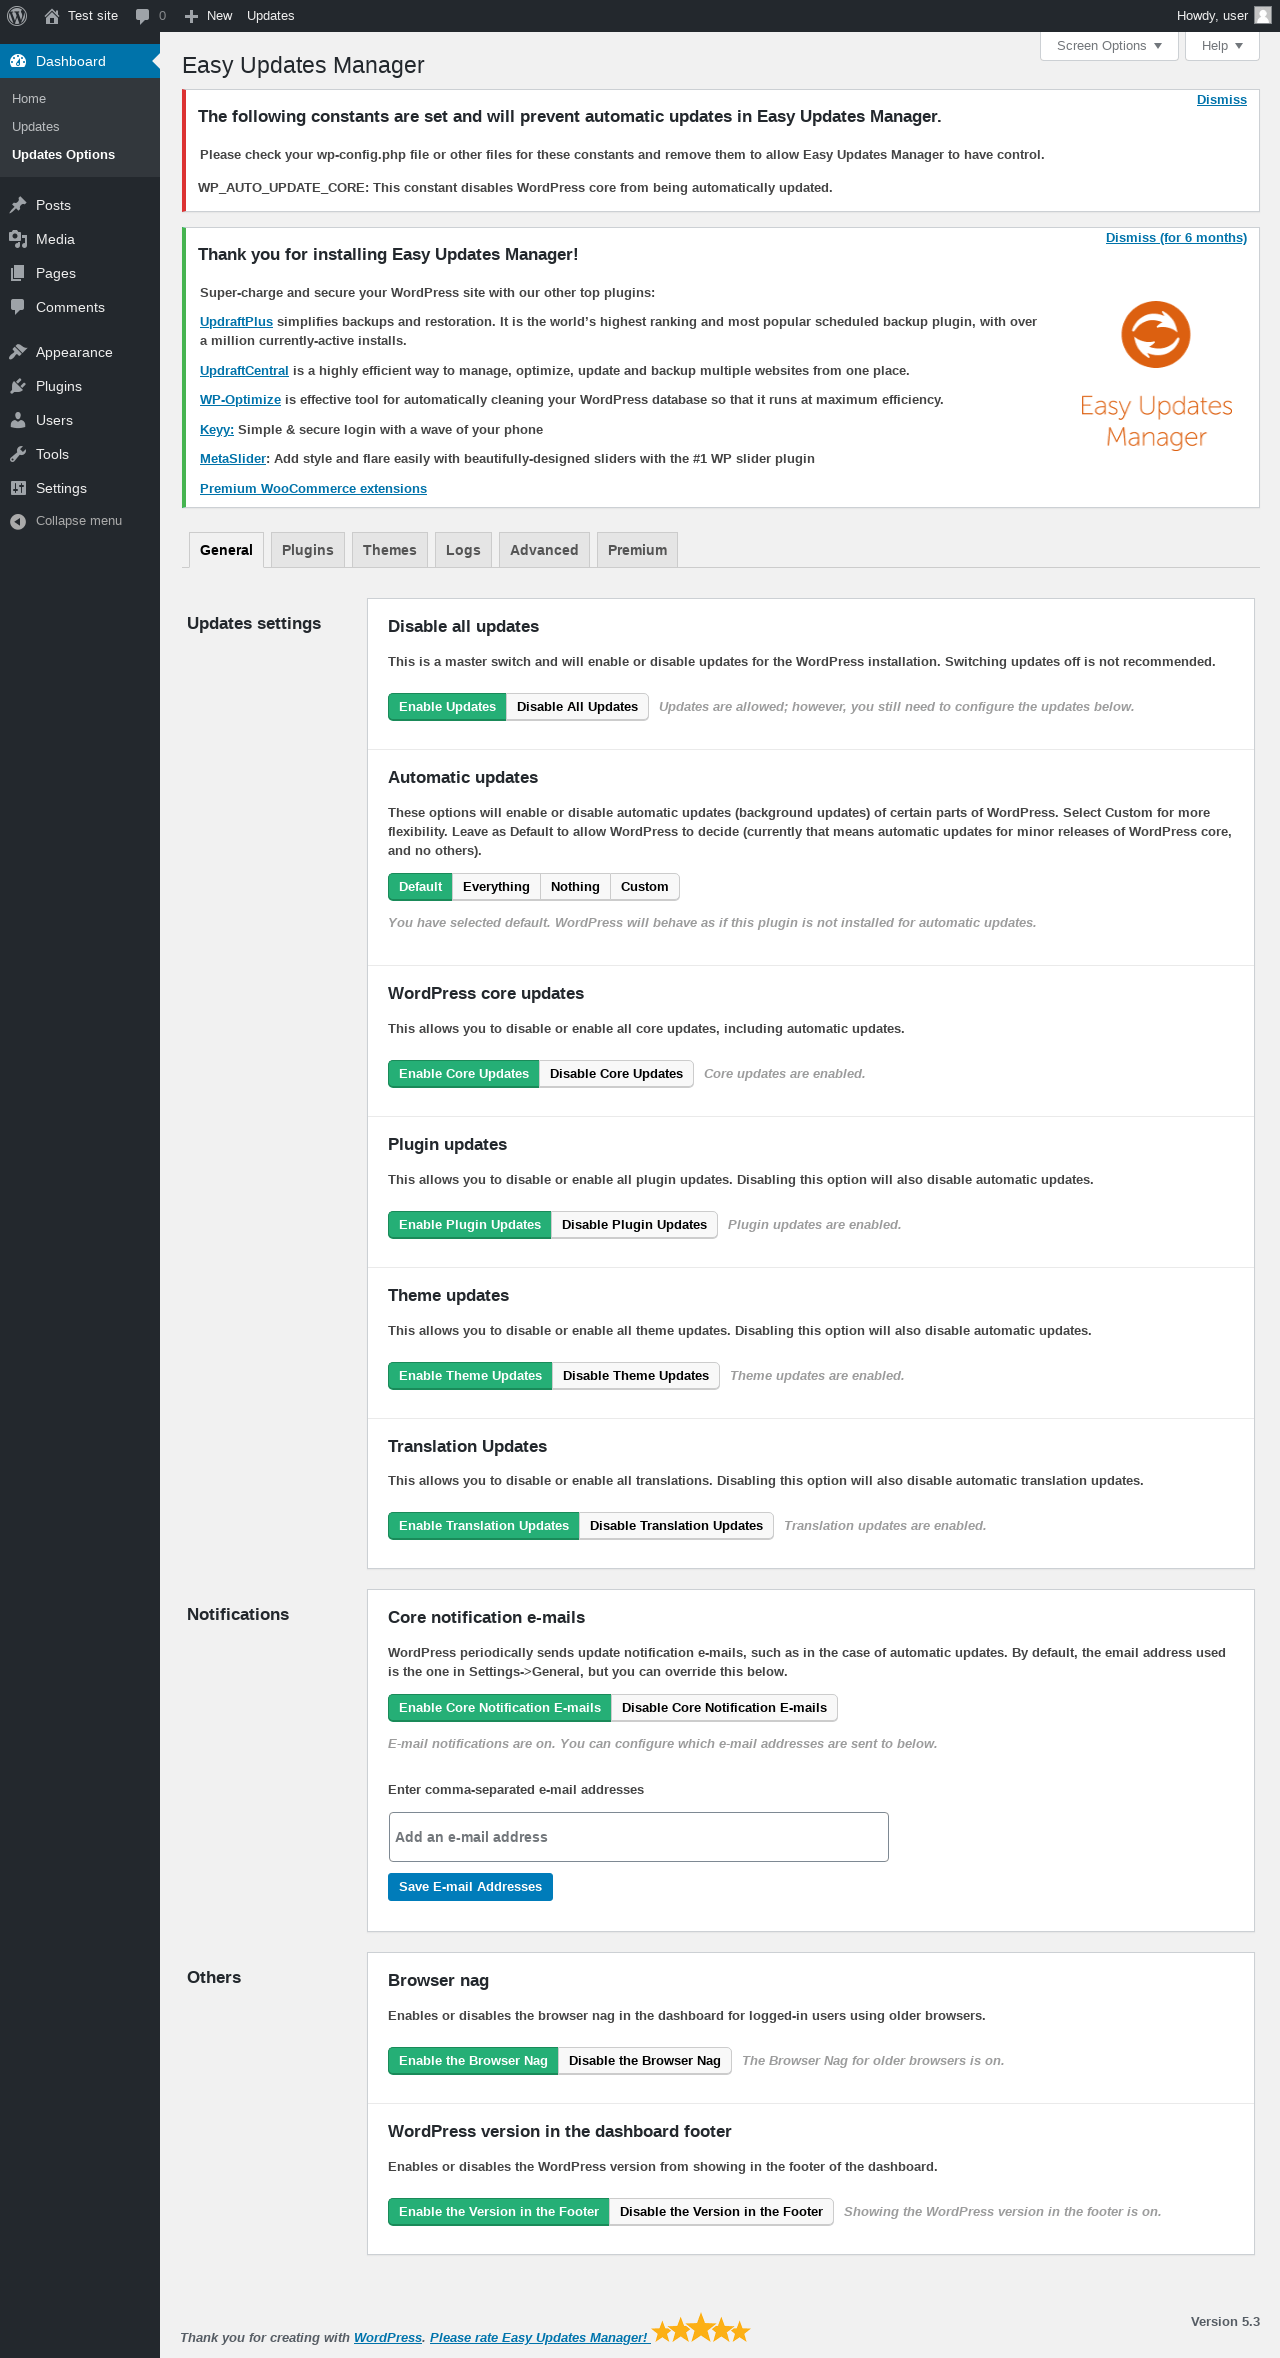The image size is (1280, 2358).
Task: Open the comments bubble icon in admin bar
Action: click(x=142, y=16)
